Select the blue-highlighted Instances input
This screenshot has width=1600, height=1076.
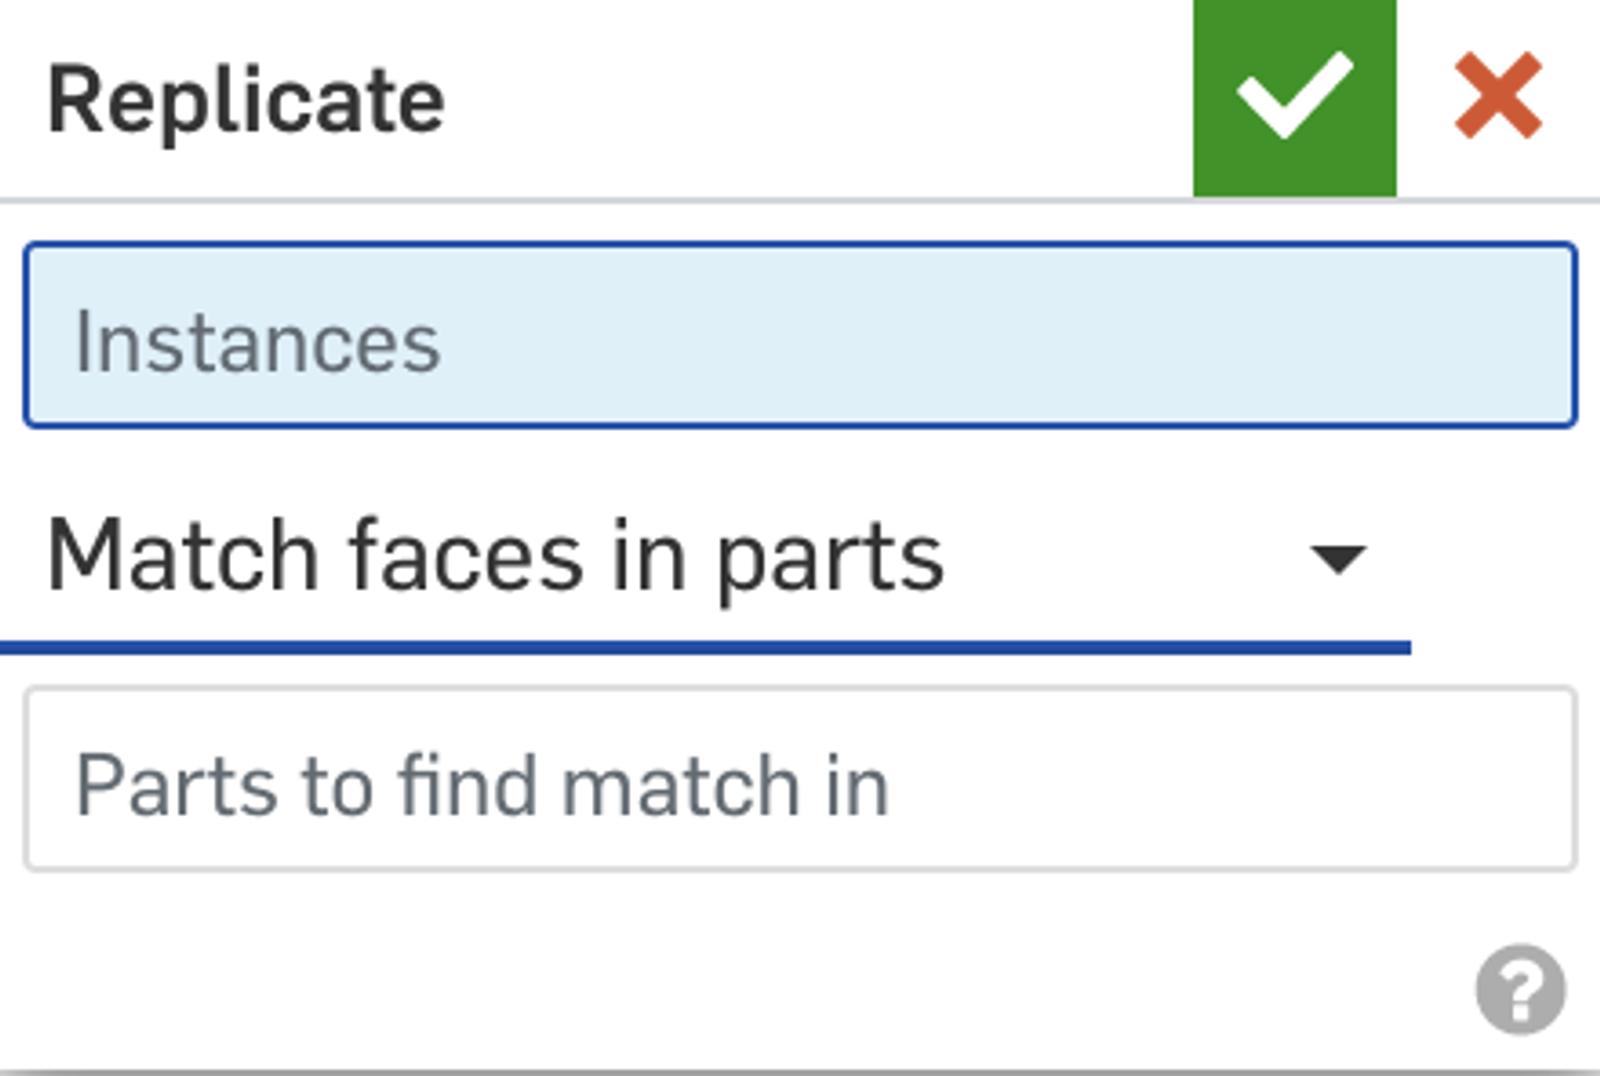point(800,336)
